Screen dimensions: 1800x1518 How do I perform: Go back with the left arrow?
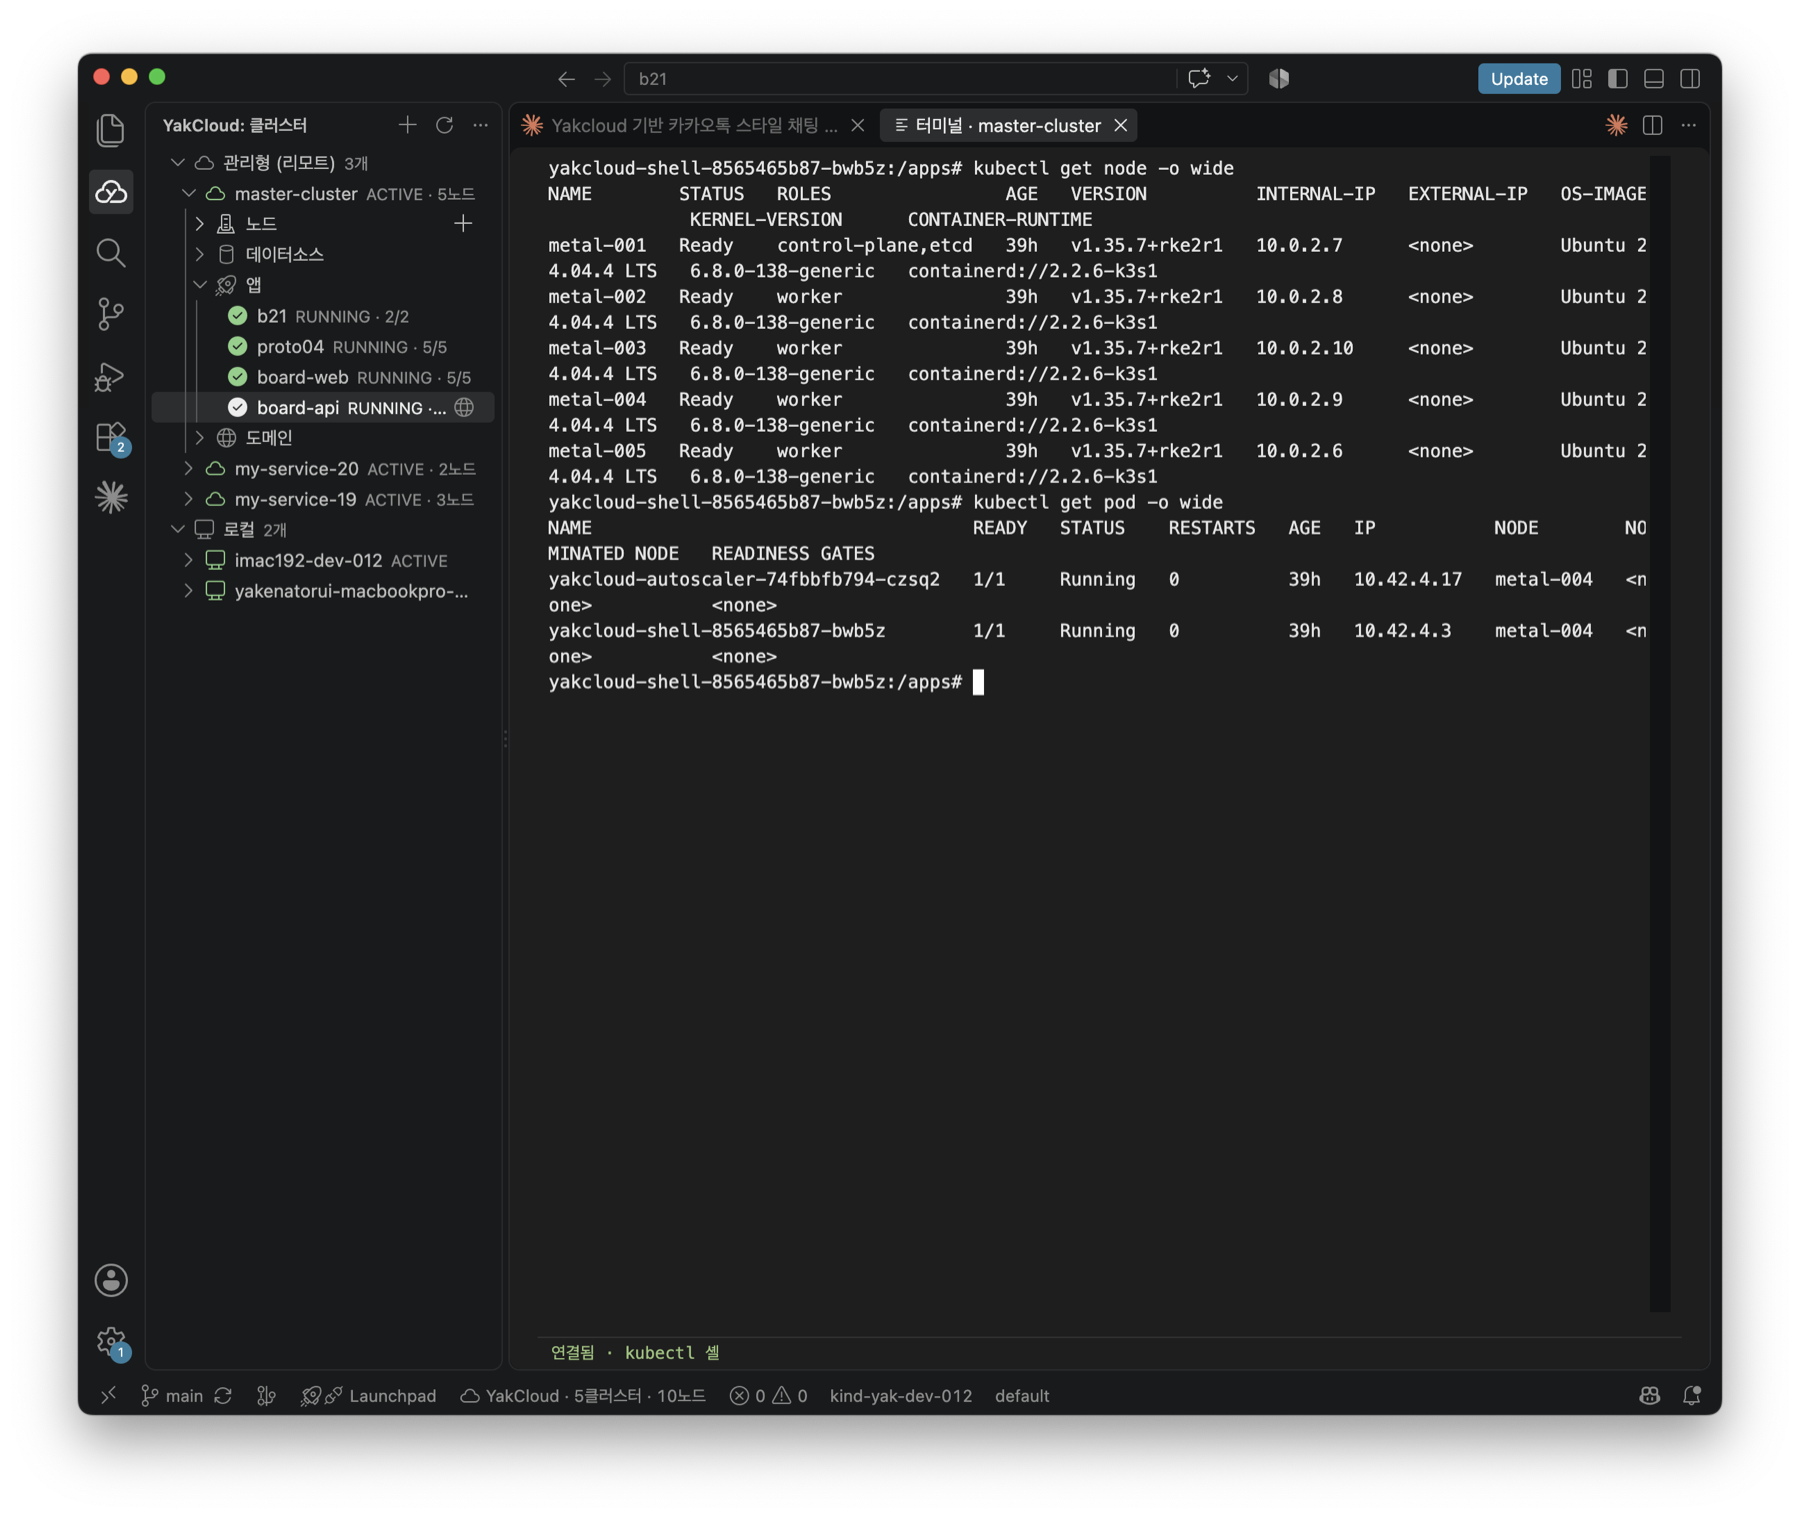coord(566,78)
